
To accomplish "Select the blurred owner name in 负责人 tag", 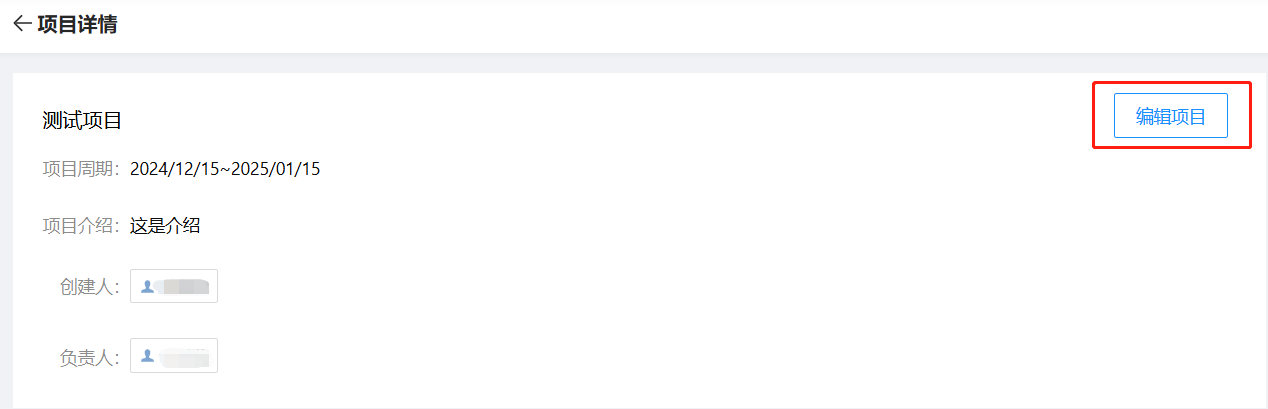I will click(x=184, y=355).
